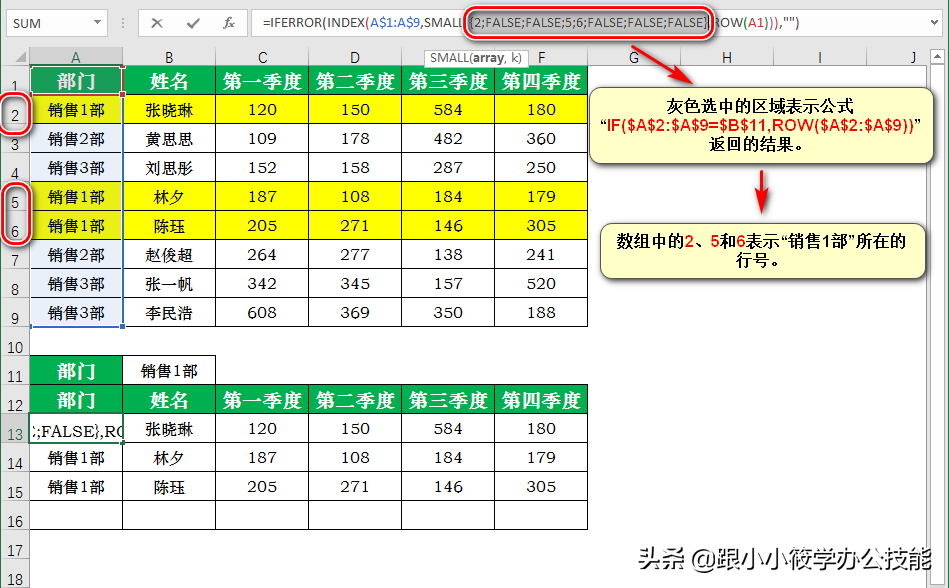
Task: Select column H header
Action: [727, 57]
